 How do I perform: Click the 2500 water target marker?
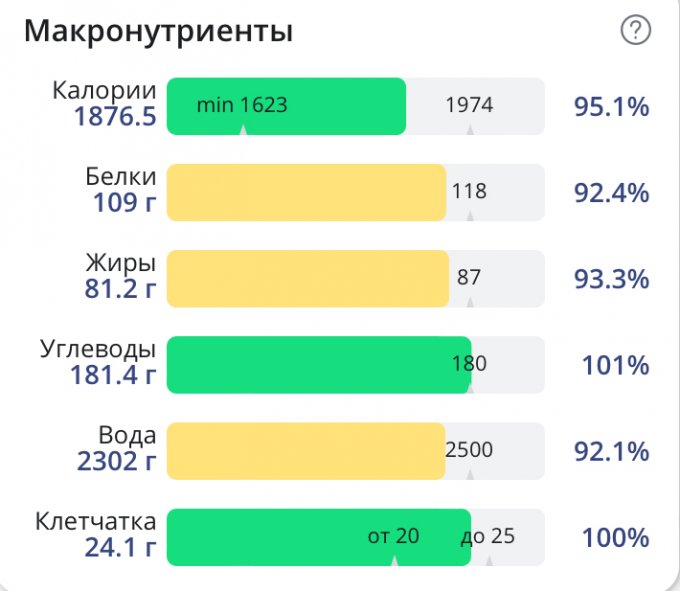coord(469,450)
